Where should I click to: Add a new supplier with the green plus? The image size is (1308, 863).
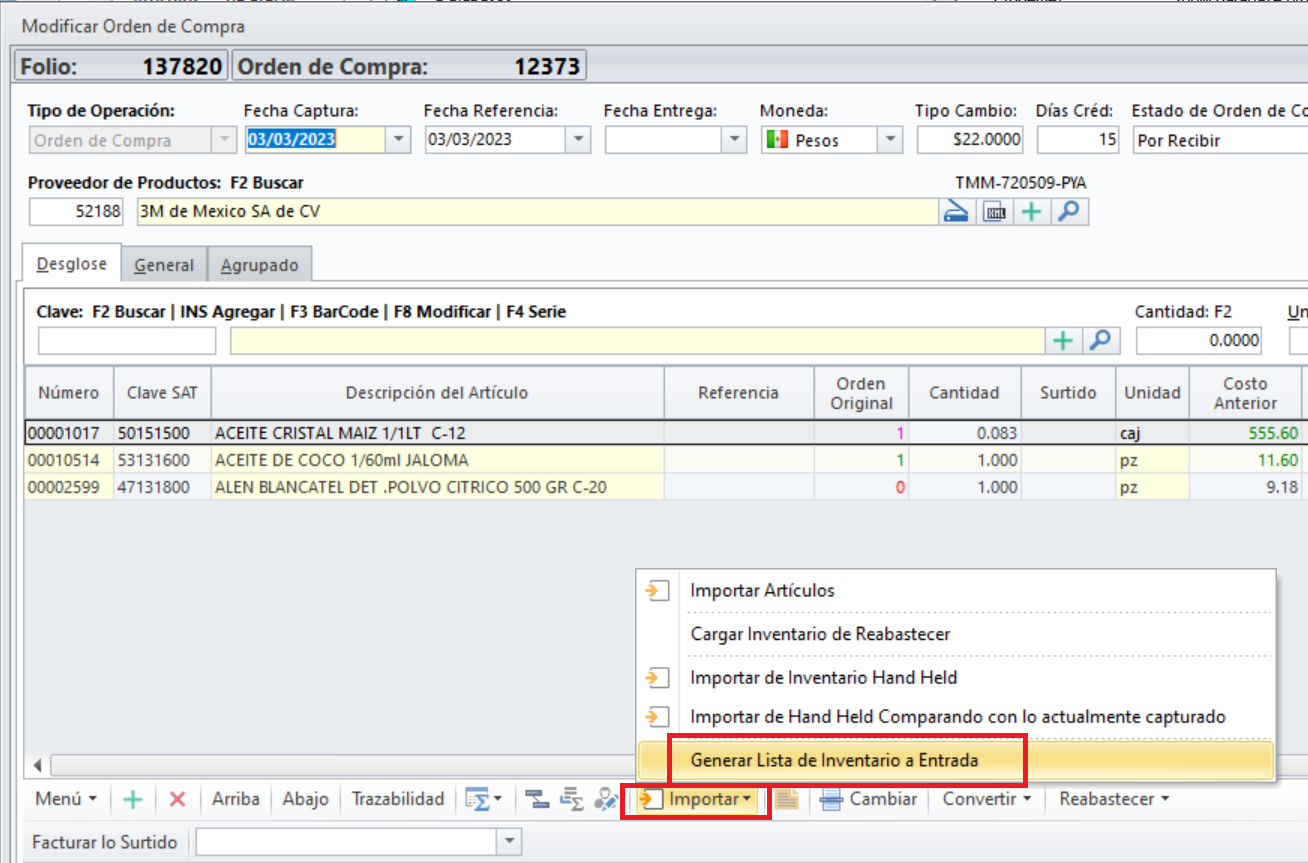coord(1032,212)
